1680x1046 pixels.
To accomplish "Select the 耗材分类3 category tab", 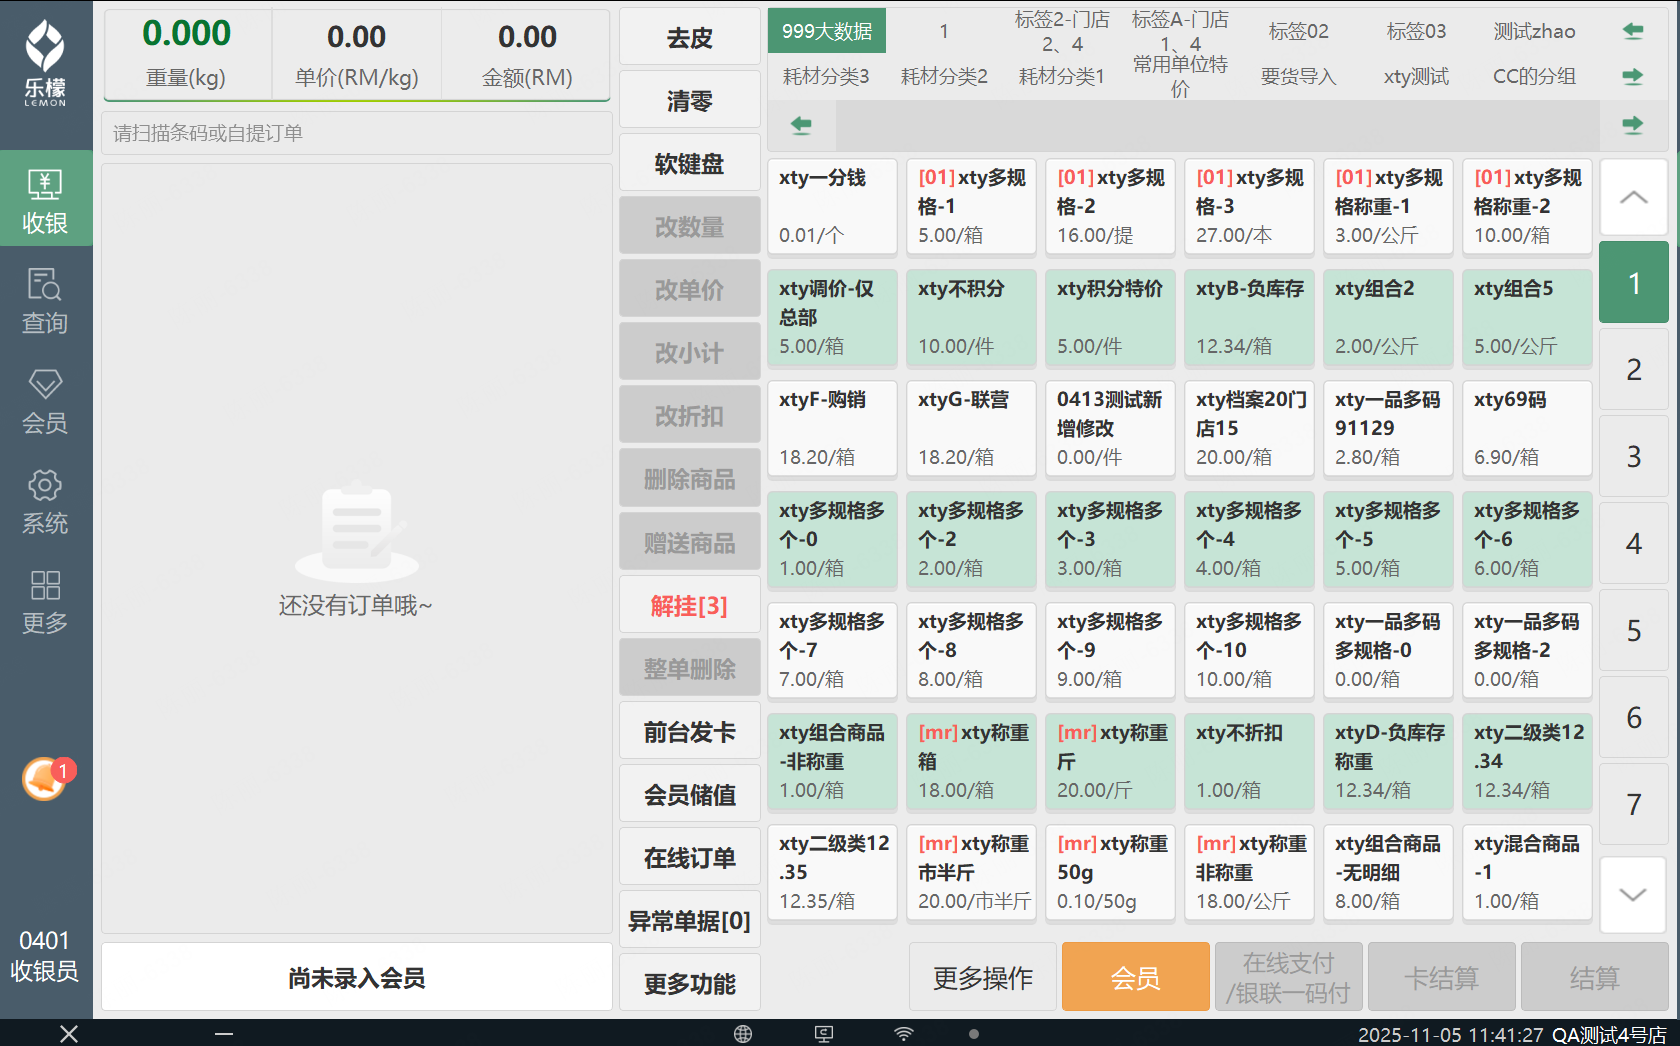I will click(826, 76).
